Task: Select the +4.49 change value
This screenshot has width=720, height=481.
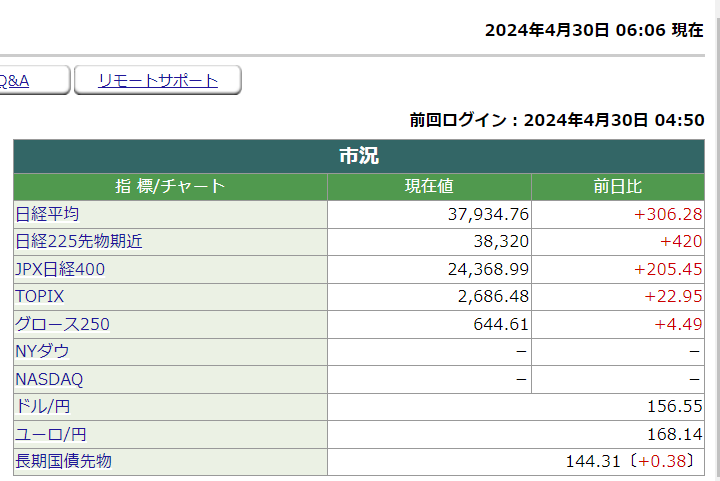Action: [678, 324]
